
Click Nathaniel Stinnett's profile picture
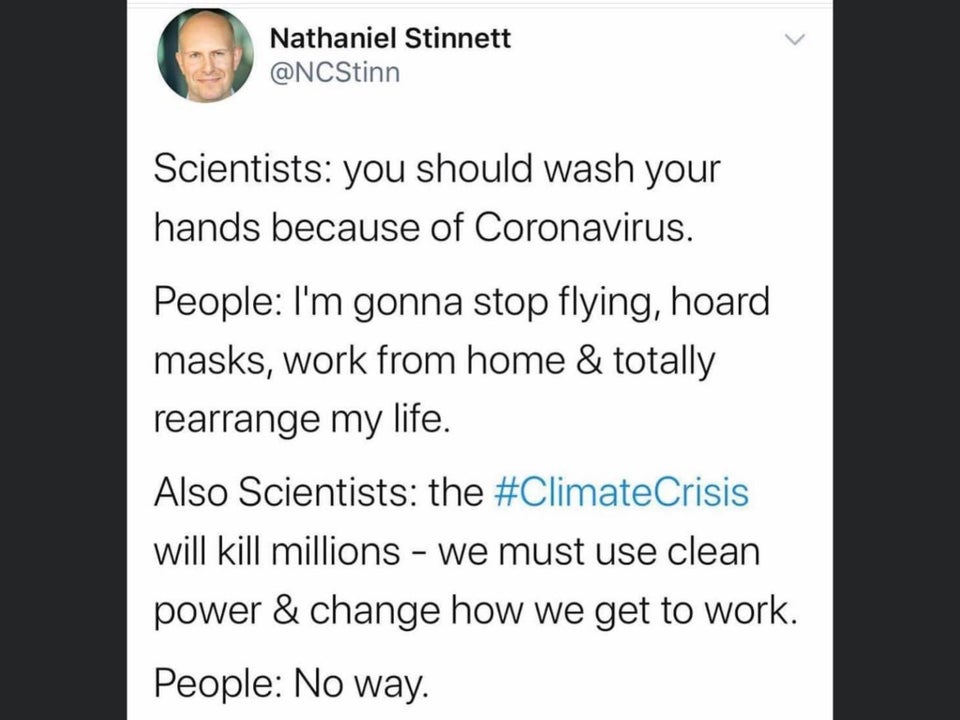pyautogui.click(x=206, y=55)
